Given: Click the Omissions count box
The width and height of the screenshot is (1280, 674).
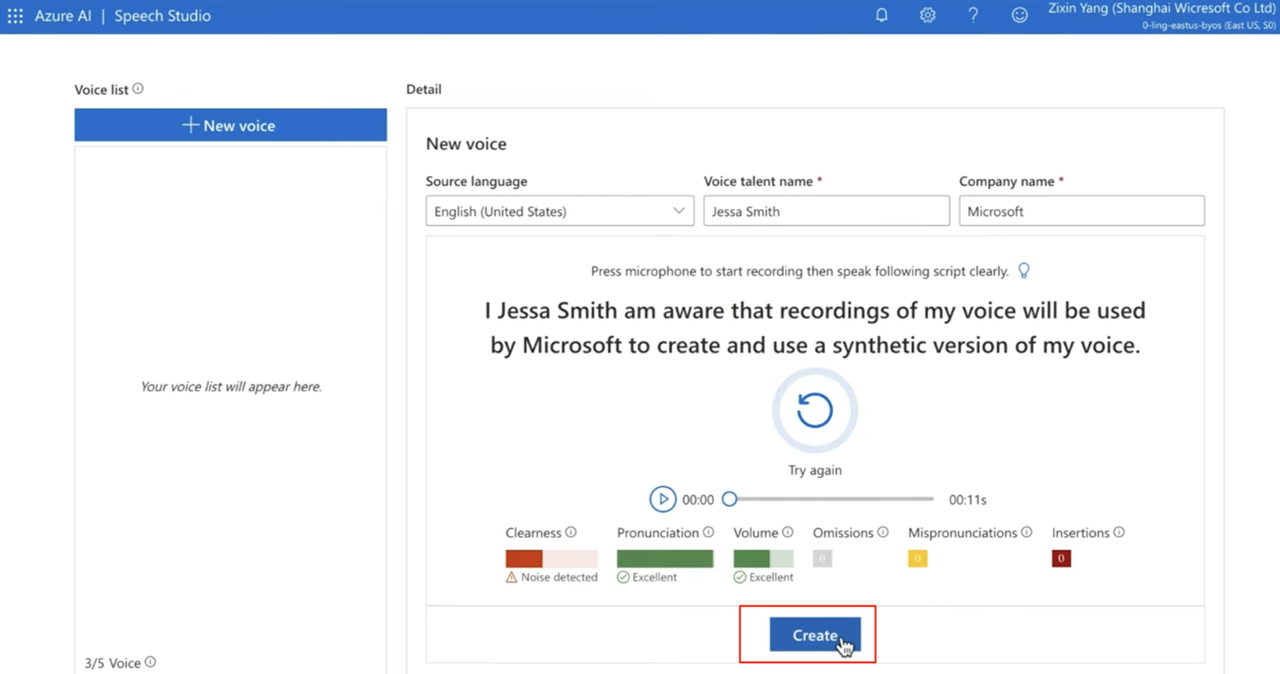Looking at the screenshot, I should pos(822,559).
